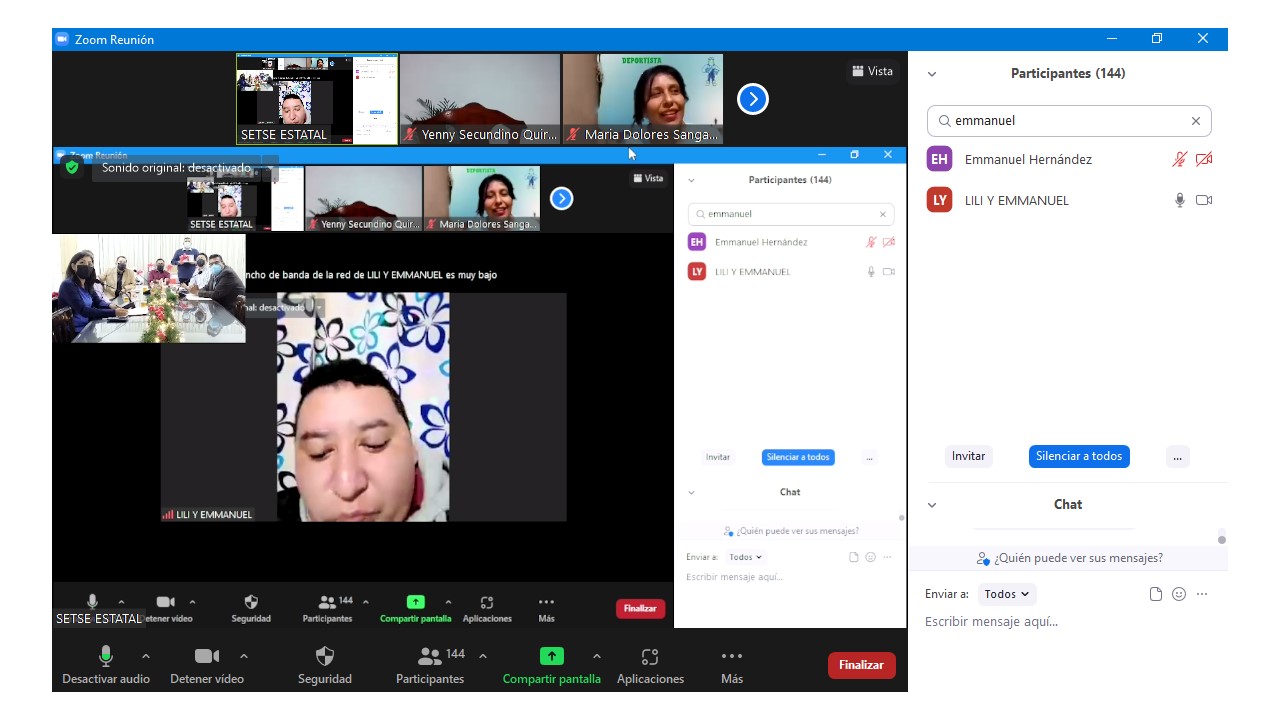The height and width of the screenshot is (720, 1280).
Task: Collapse Chat chevron in inner shared window
Action: point(691,492)
